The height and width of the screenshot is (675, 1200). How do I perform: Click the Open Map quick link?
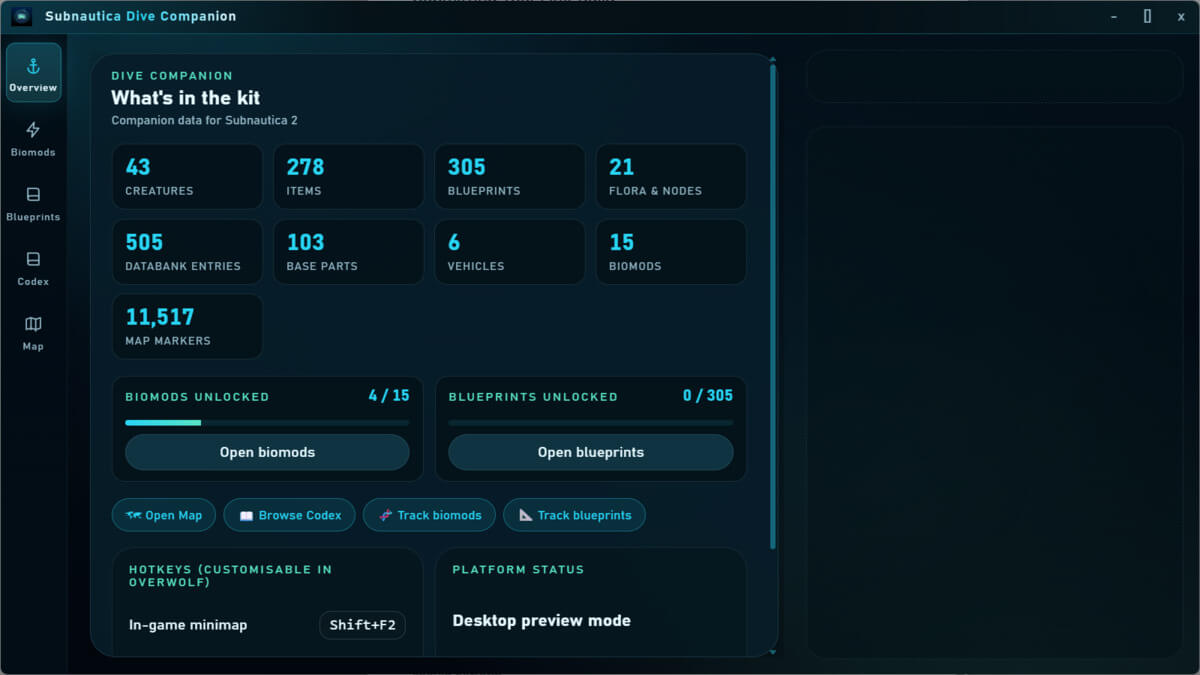coord(163,515)
